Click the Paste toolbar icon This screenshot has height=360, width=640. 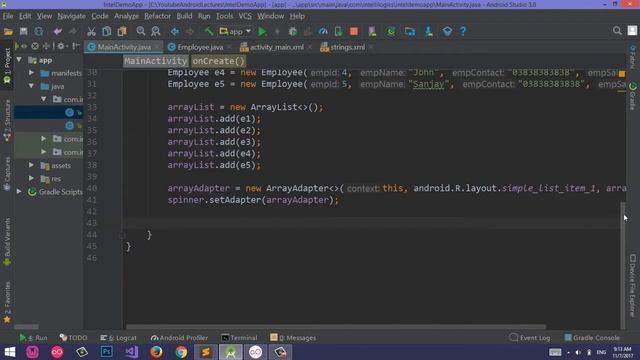point(122,31)
